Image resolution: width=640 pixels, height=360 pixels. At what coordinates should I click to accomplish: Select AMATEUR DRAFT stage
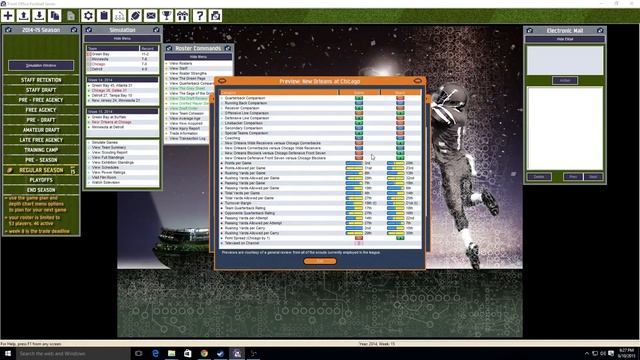(41, 130)
